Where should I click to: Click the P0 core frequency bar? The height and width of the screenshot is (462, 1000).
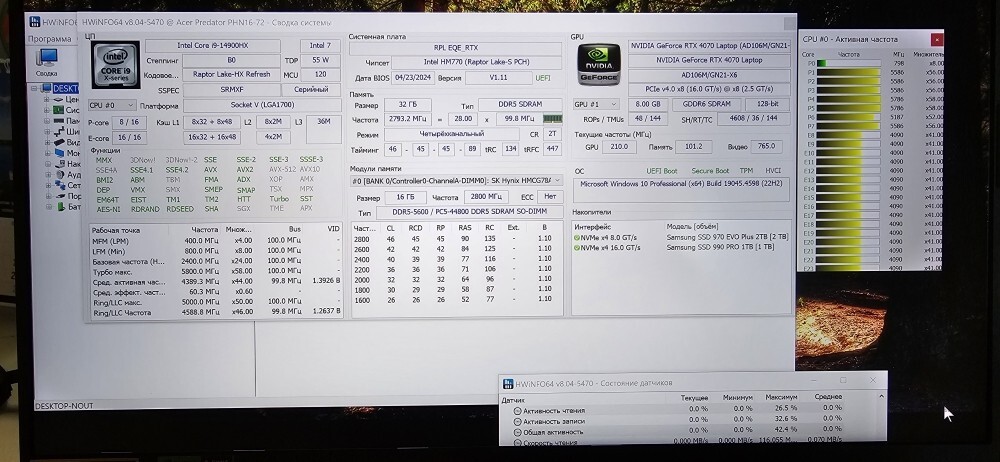point(848,64)
